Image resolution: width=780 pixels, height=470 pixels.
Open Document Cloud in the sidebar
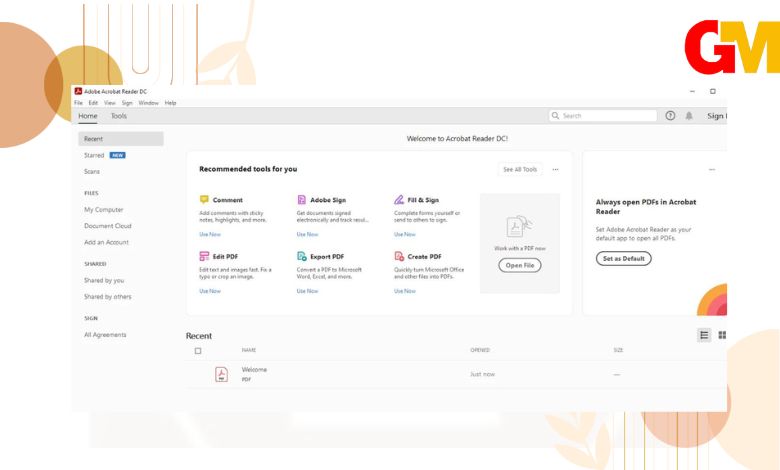point(107,226)
